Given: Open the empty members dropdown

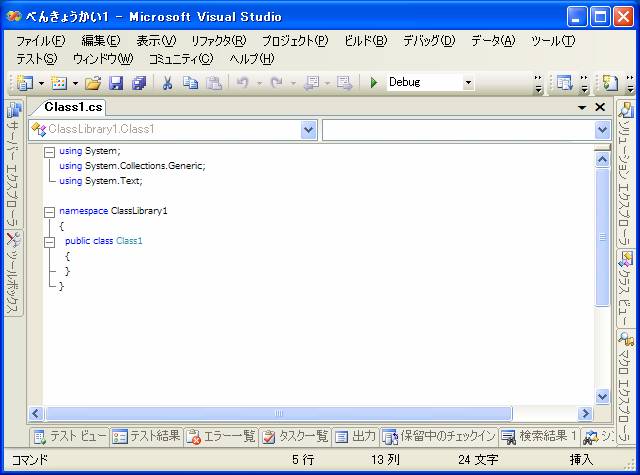Looking at the screenshot, I should [602, 129].
